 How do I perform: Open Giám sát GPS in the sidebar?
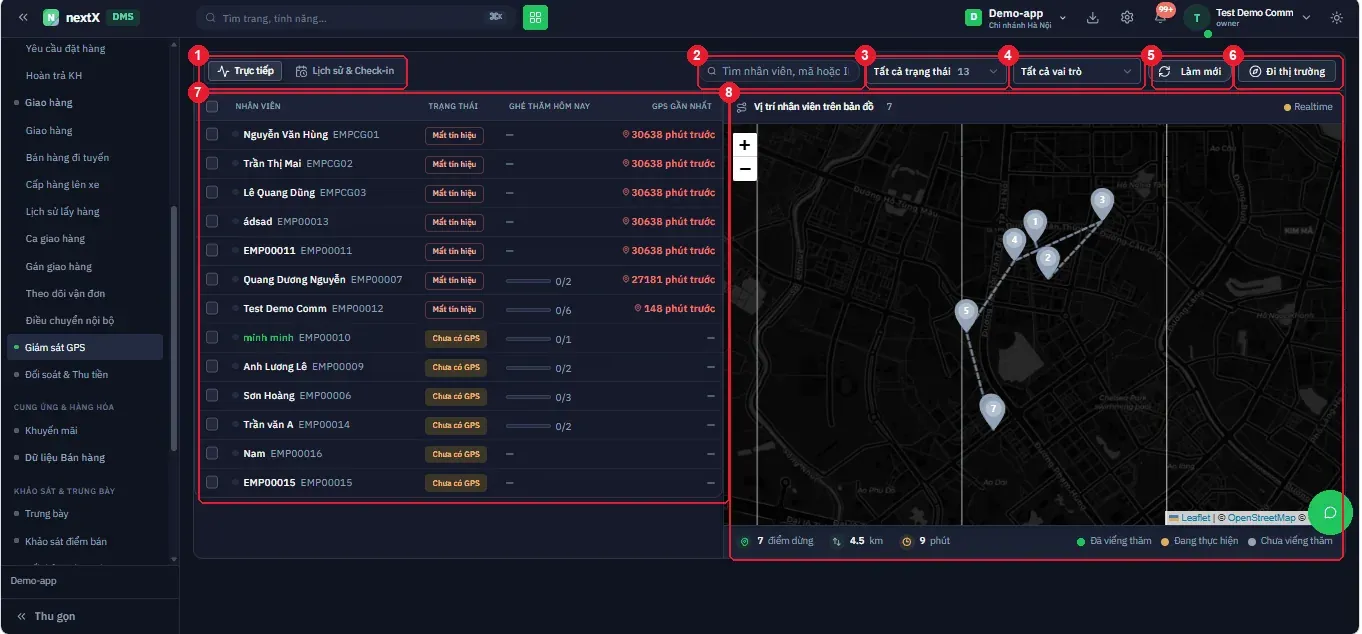[x=84, y=347]
